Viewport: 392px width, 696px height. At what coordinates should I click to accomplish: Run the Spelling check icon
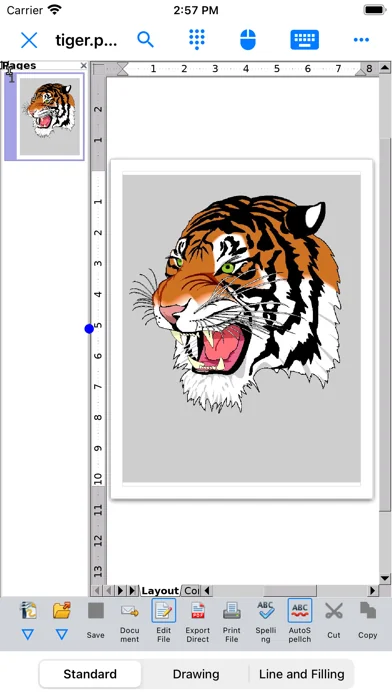(x=265, y=621)
